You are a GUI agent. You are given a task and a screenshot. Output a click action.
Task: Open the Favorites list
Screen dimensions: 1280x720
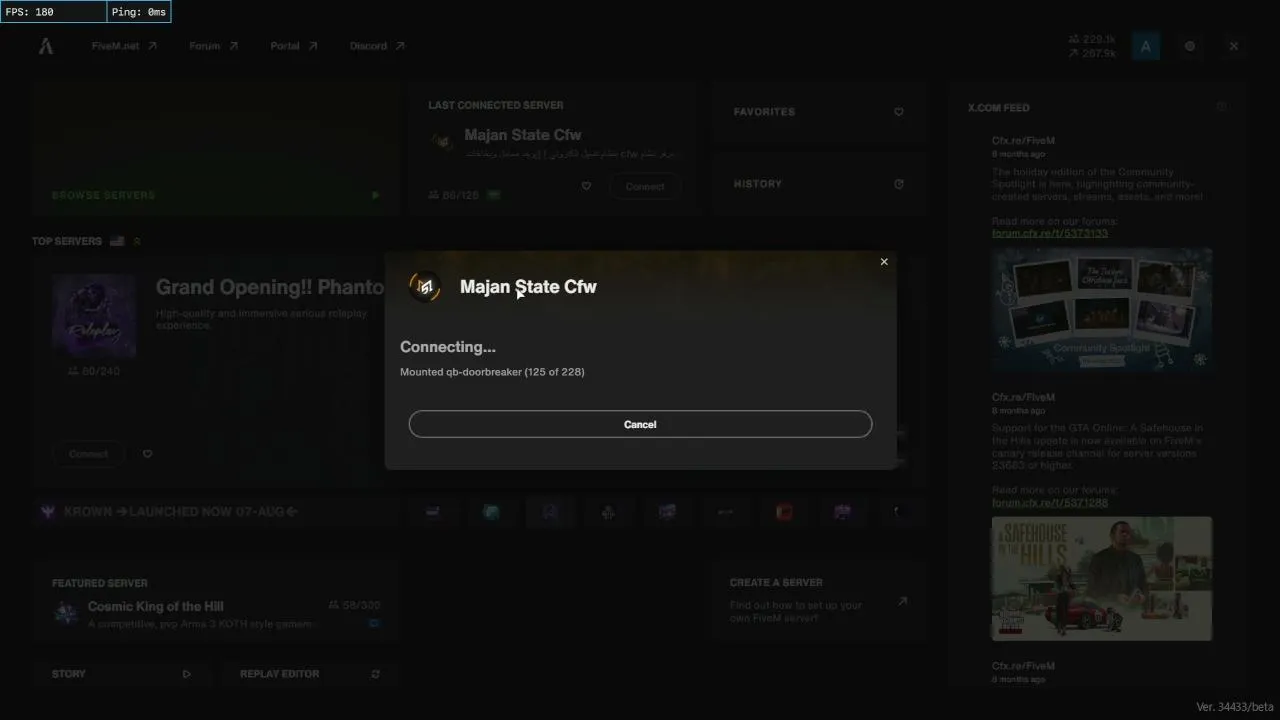[x=818, y=112]
